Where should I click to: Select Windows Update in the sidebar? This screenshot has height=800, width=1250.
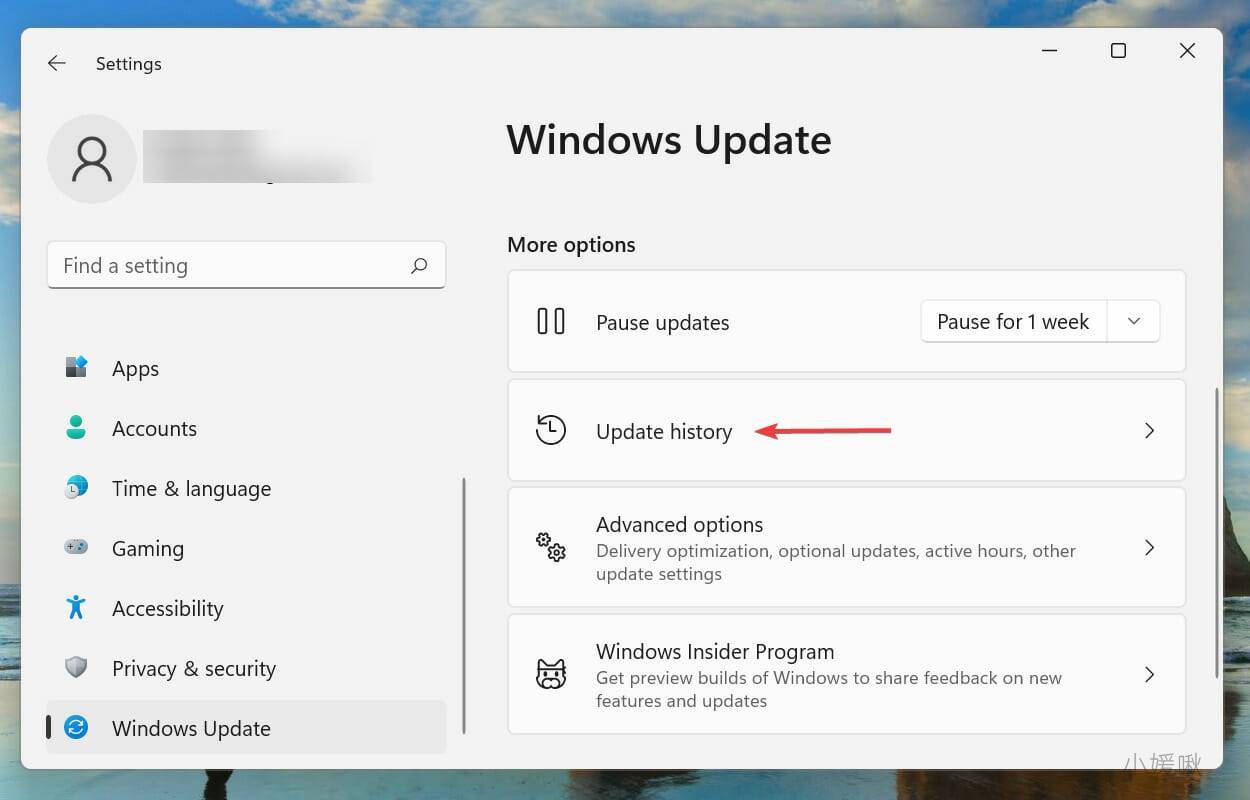click(190, 728)
